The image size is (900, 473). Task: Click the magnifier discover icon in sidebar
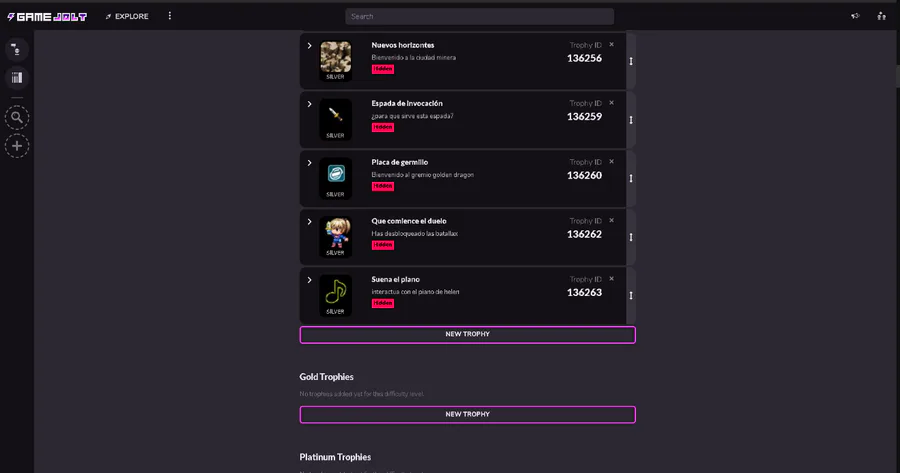(x=17, y=117)
